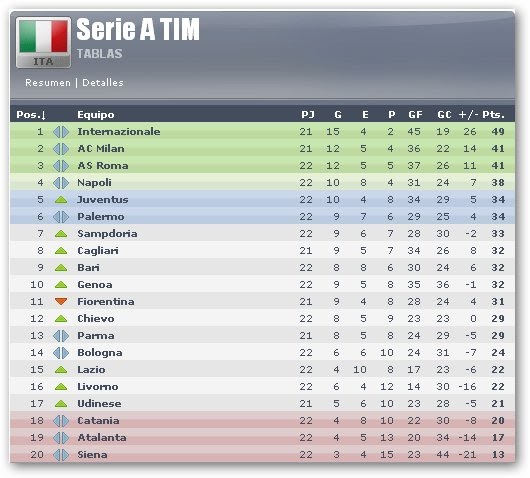Viewport: 530px width, 478px height.
Task: Click the Italy flag ITA icon
Action: tap(43, 42)
